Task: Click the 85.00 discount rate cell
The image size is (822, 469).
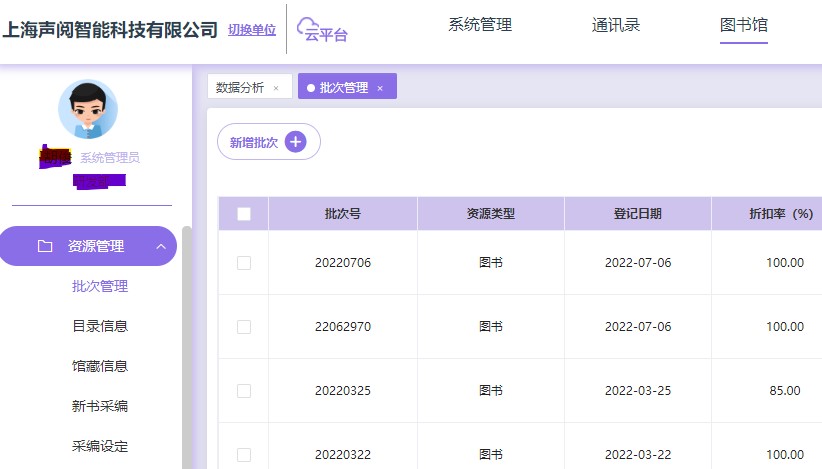Action: 785,391
